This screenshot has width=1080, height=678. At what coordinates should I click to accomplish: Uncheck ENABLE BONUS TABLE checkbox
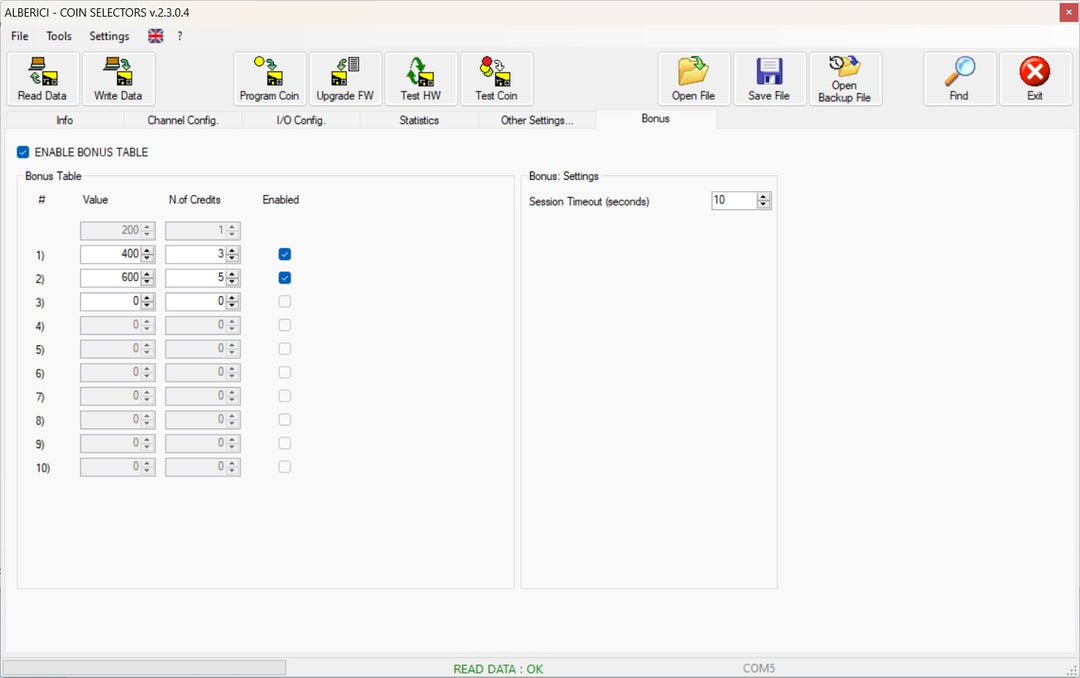[23, 152]
